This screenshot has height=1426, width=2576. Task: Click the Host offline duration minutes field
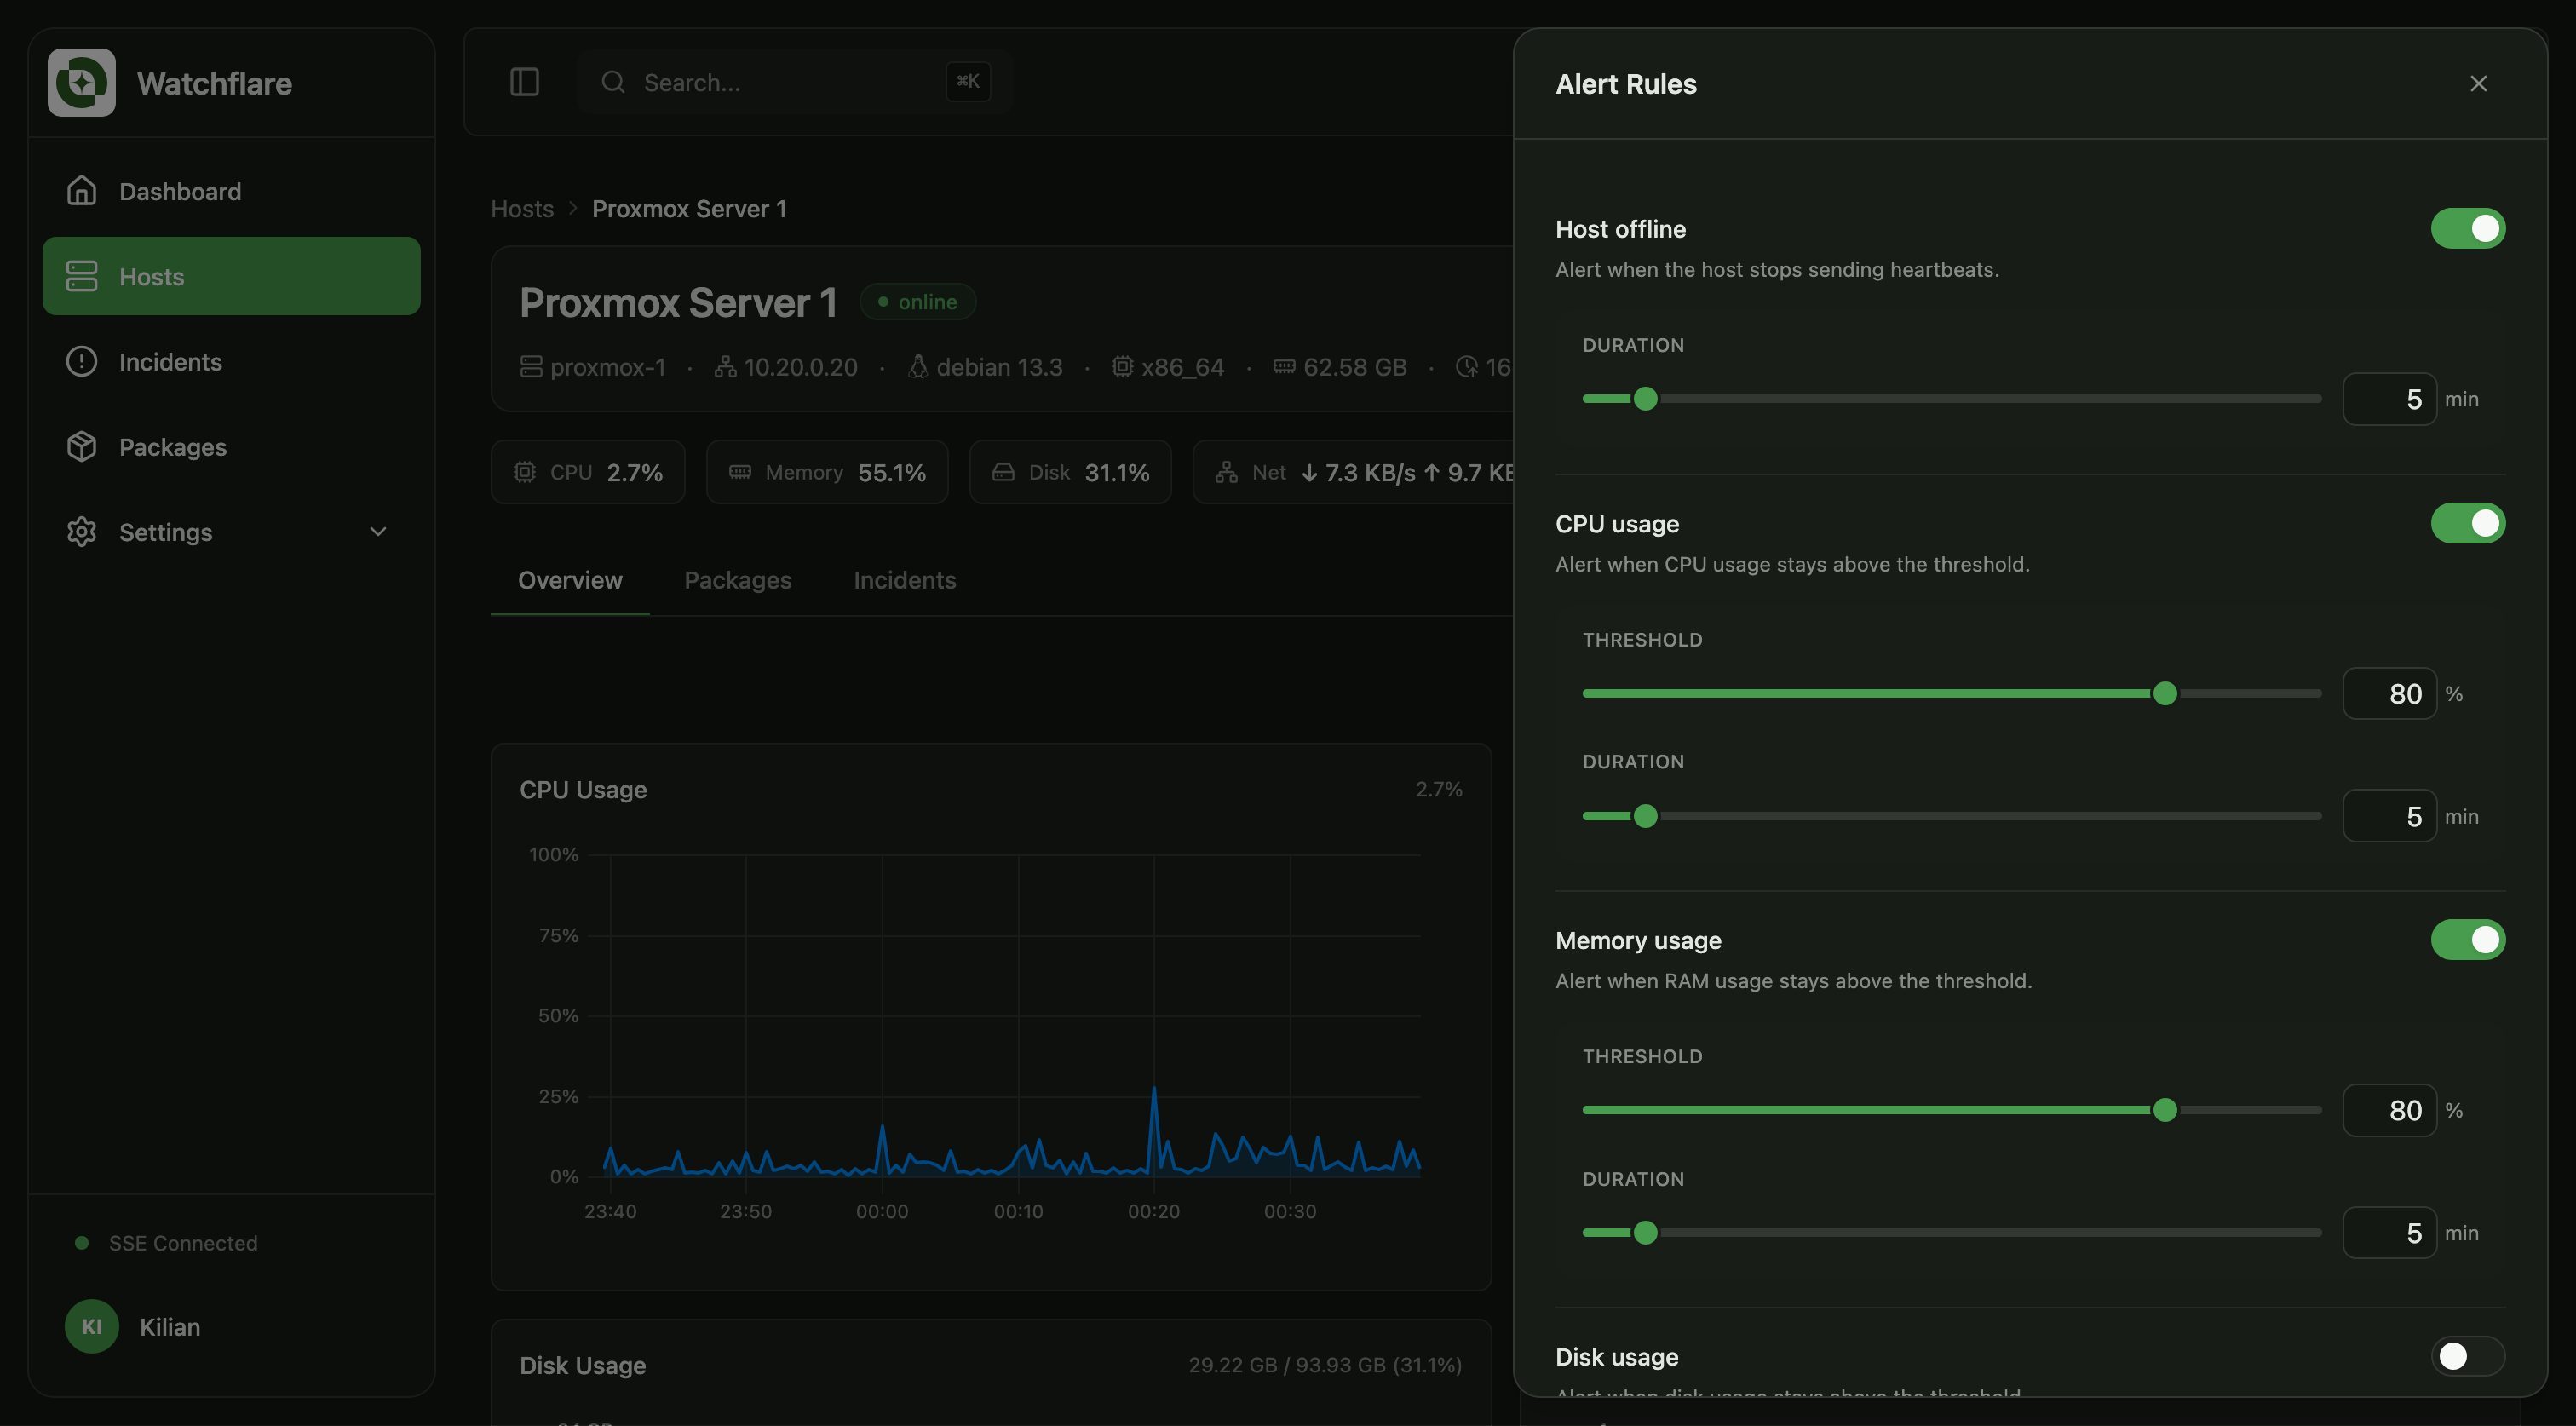(x=2389, y=399)
